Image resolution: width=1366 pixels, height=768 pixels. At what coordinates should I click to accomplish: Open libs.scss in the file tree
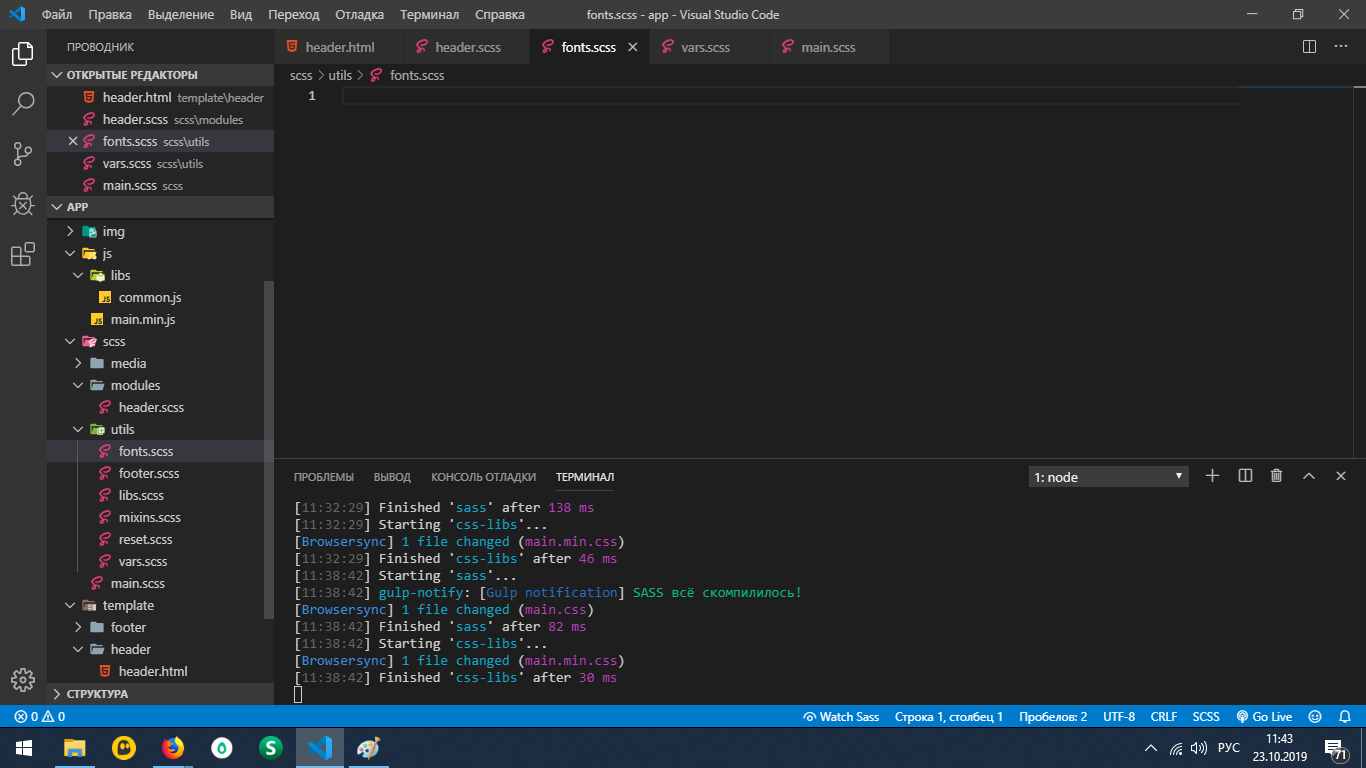point(141,495)
